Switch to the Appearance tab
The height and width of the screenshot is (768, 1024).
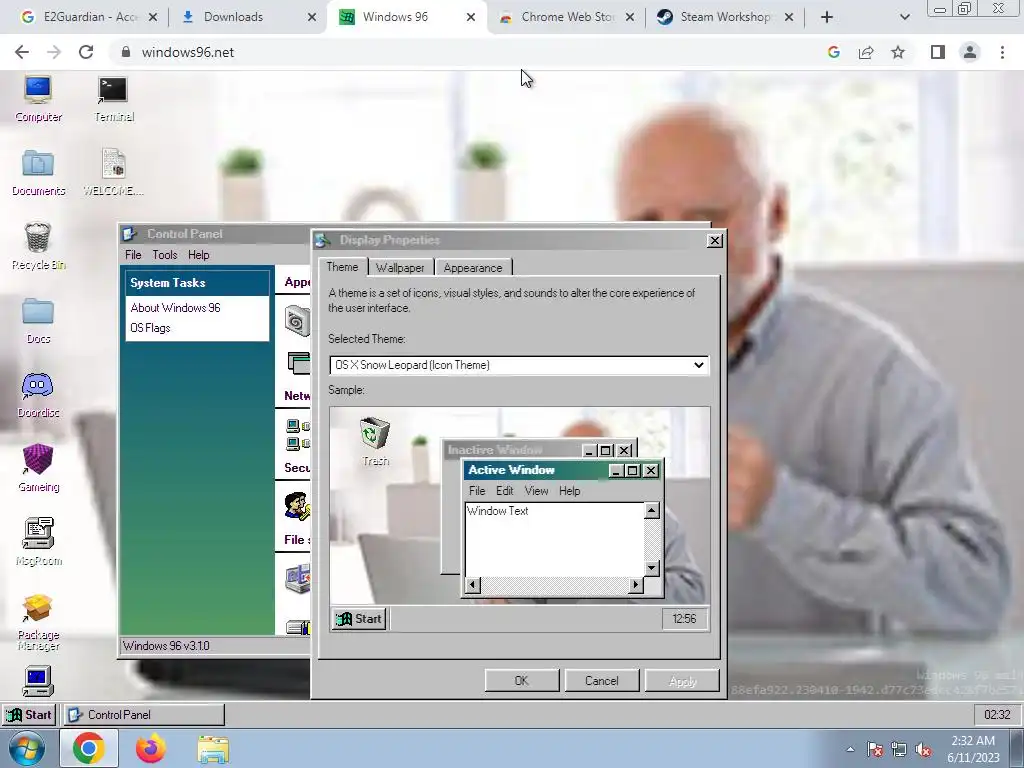pyautogui.click(x=473, y=268)
